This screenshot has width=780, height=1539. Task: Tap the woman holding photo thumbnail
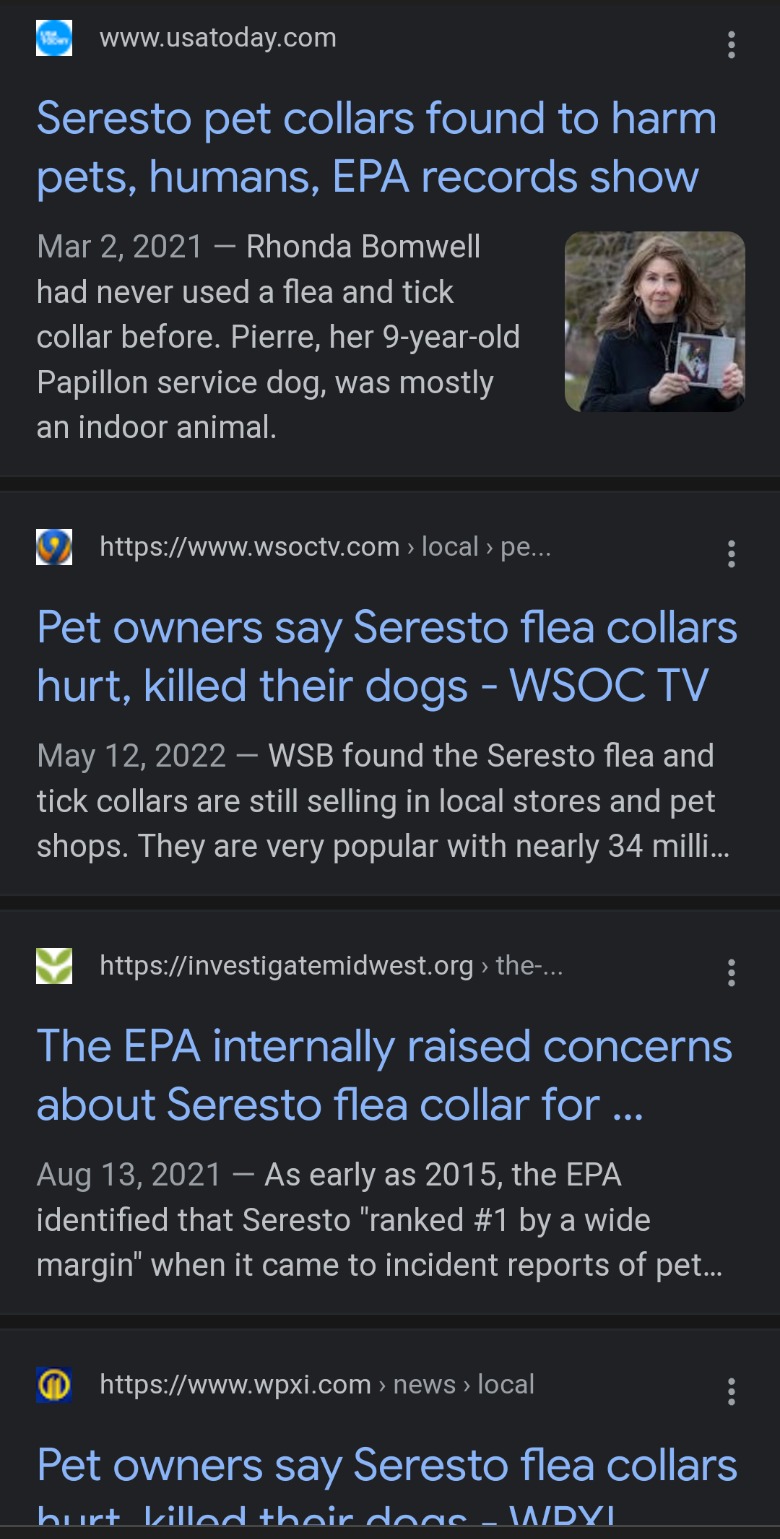coord(655,322)
